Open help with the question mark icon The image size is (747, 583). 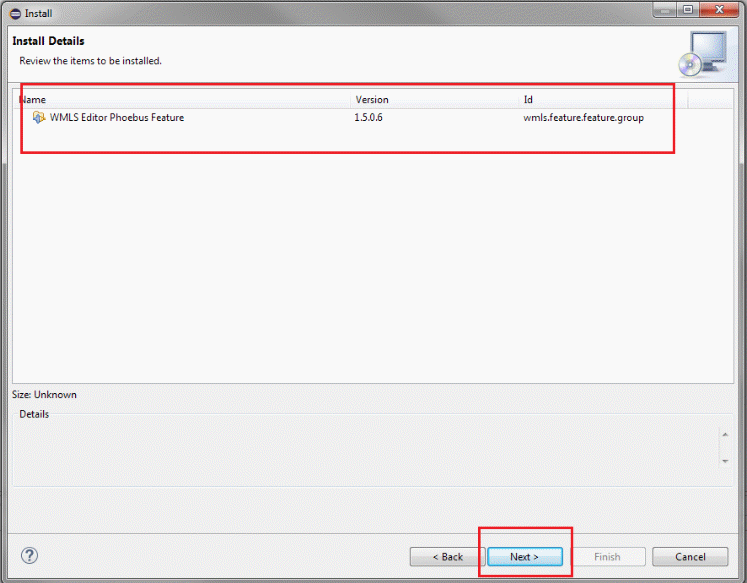click(29, 556)
